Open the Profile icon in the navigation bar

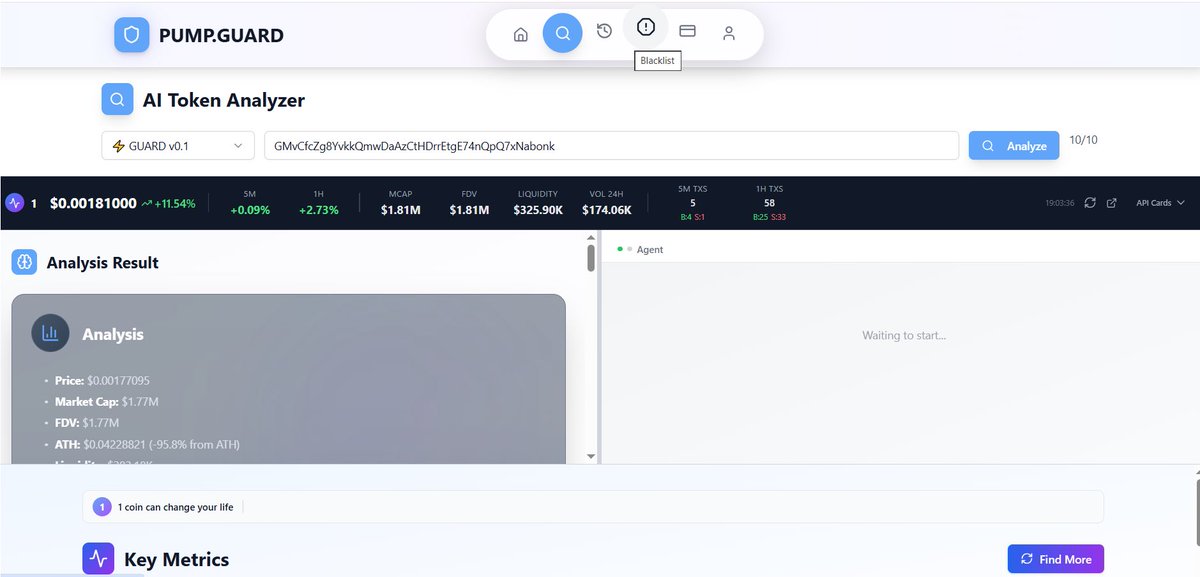(729, 32)
